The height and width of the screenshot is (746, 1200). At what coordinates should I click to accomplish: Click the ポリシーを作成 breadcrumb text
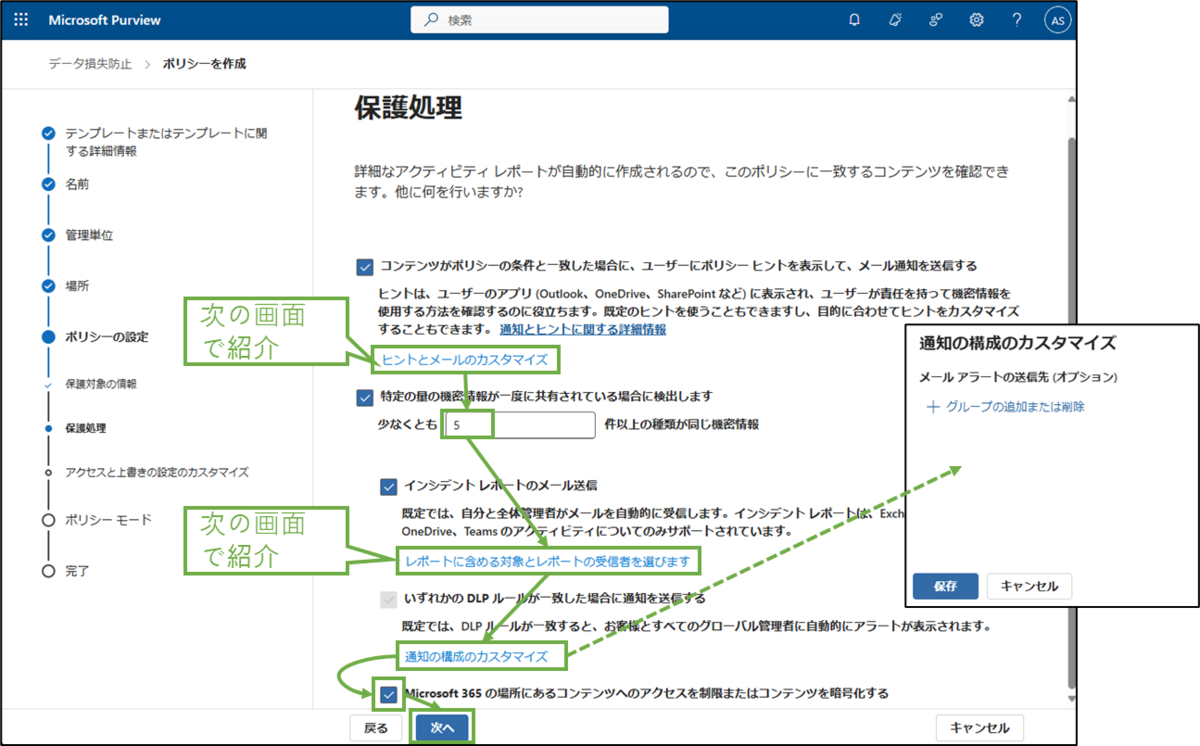(x=204, y=64)
